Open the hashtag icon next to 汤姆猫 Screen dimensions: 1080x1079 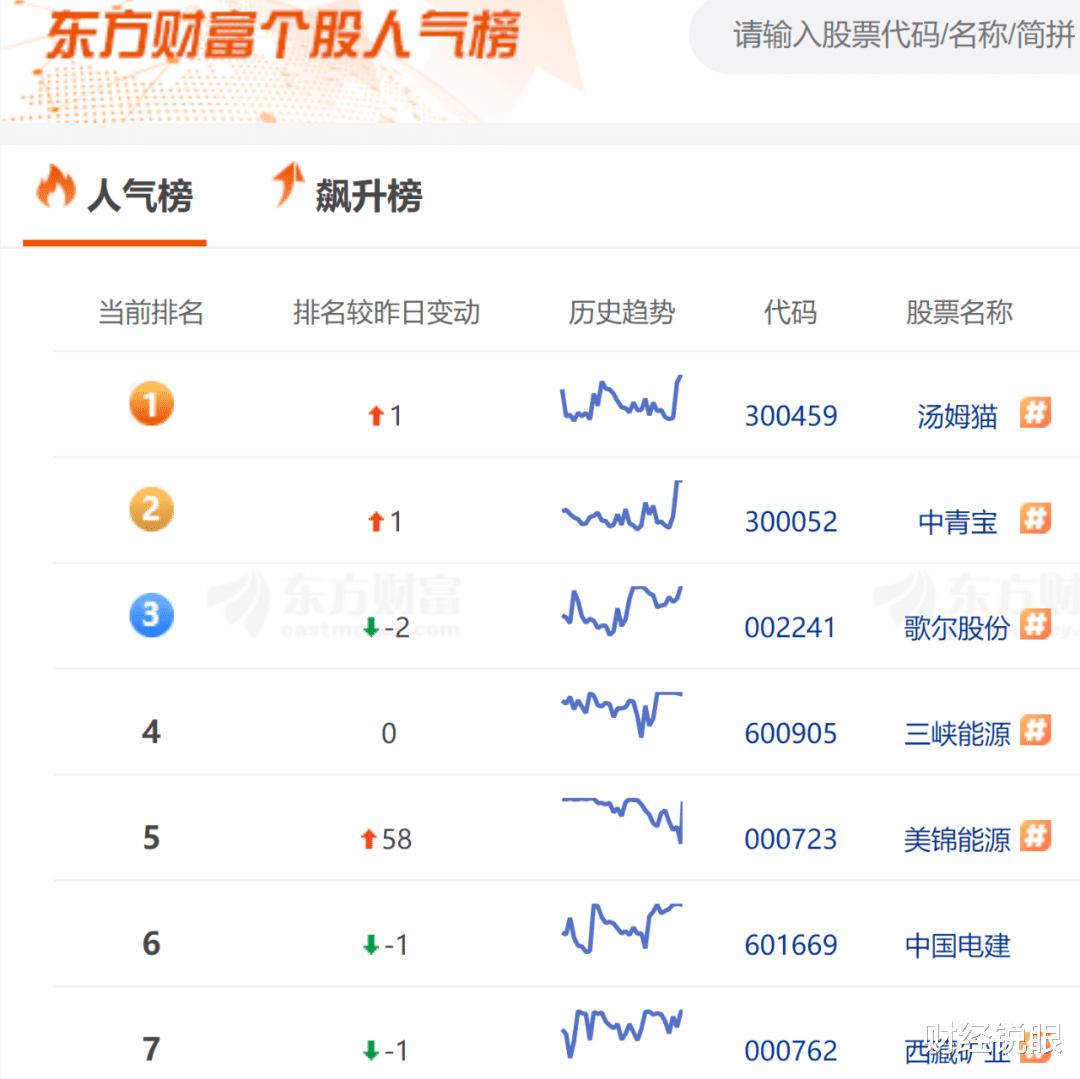1035,412
